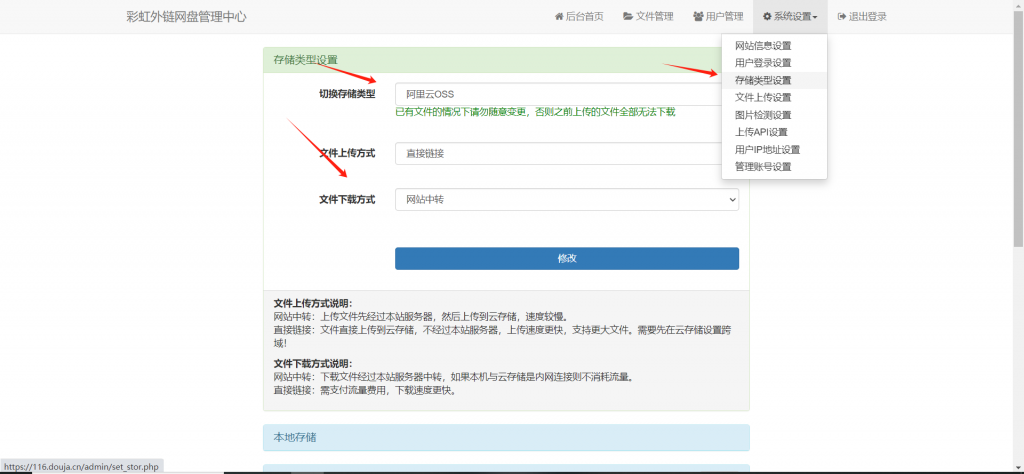Click the 文件下载方式 field label
Viewport: 1024px width, 474px height.
(x=347, y=200)
